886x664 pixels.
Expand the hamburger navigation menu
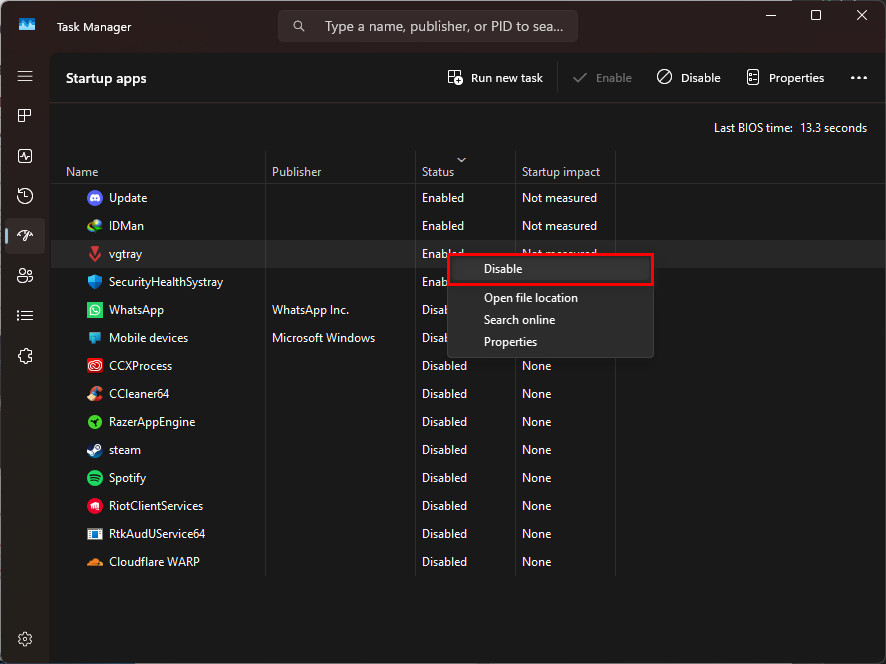click(x=25, y=77)
